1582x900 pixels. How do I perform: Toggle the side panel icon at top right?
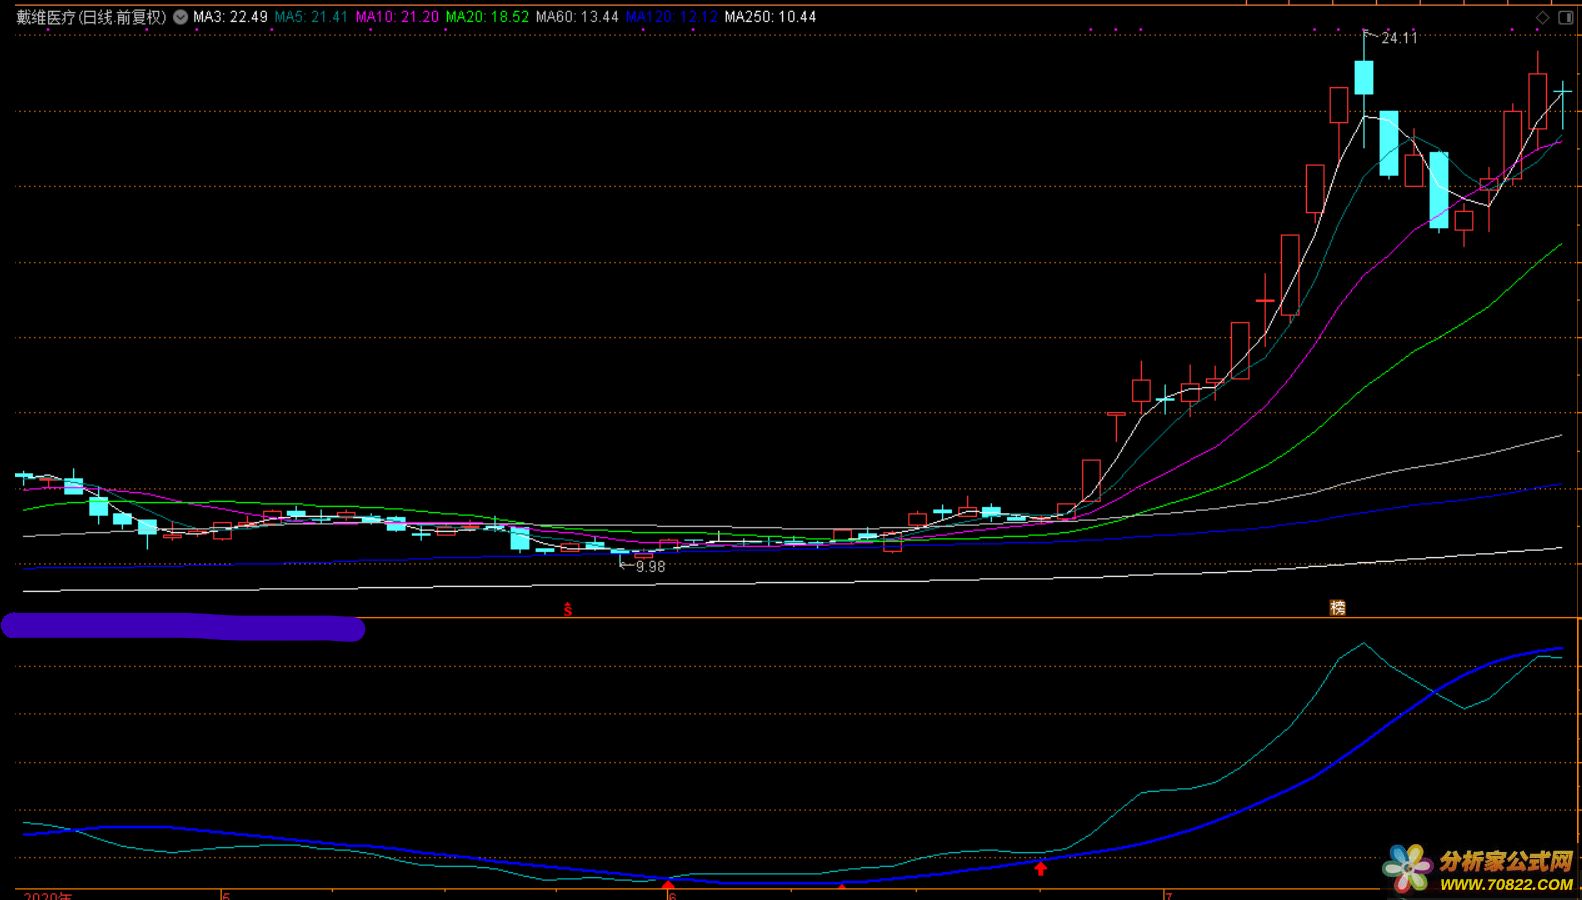1565,17
